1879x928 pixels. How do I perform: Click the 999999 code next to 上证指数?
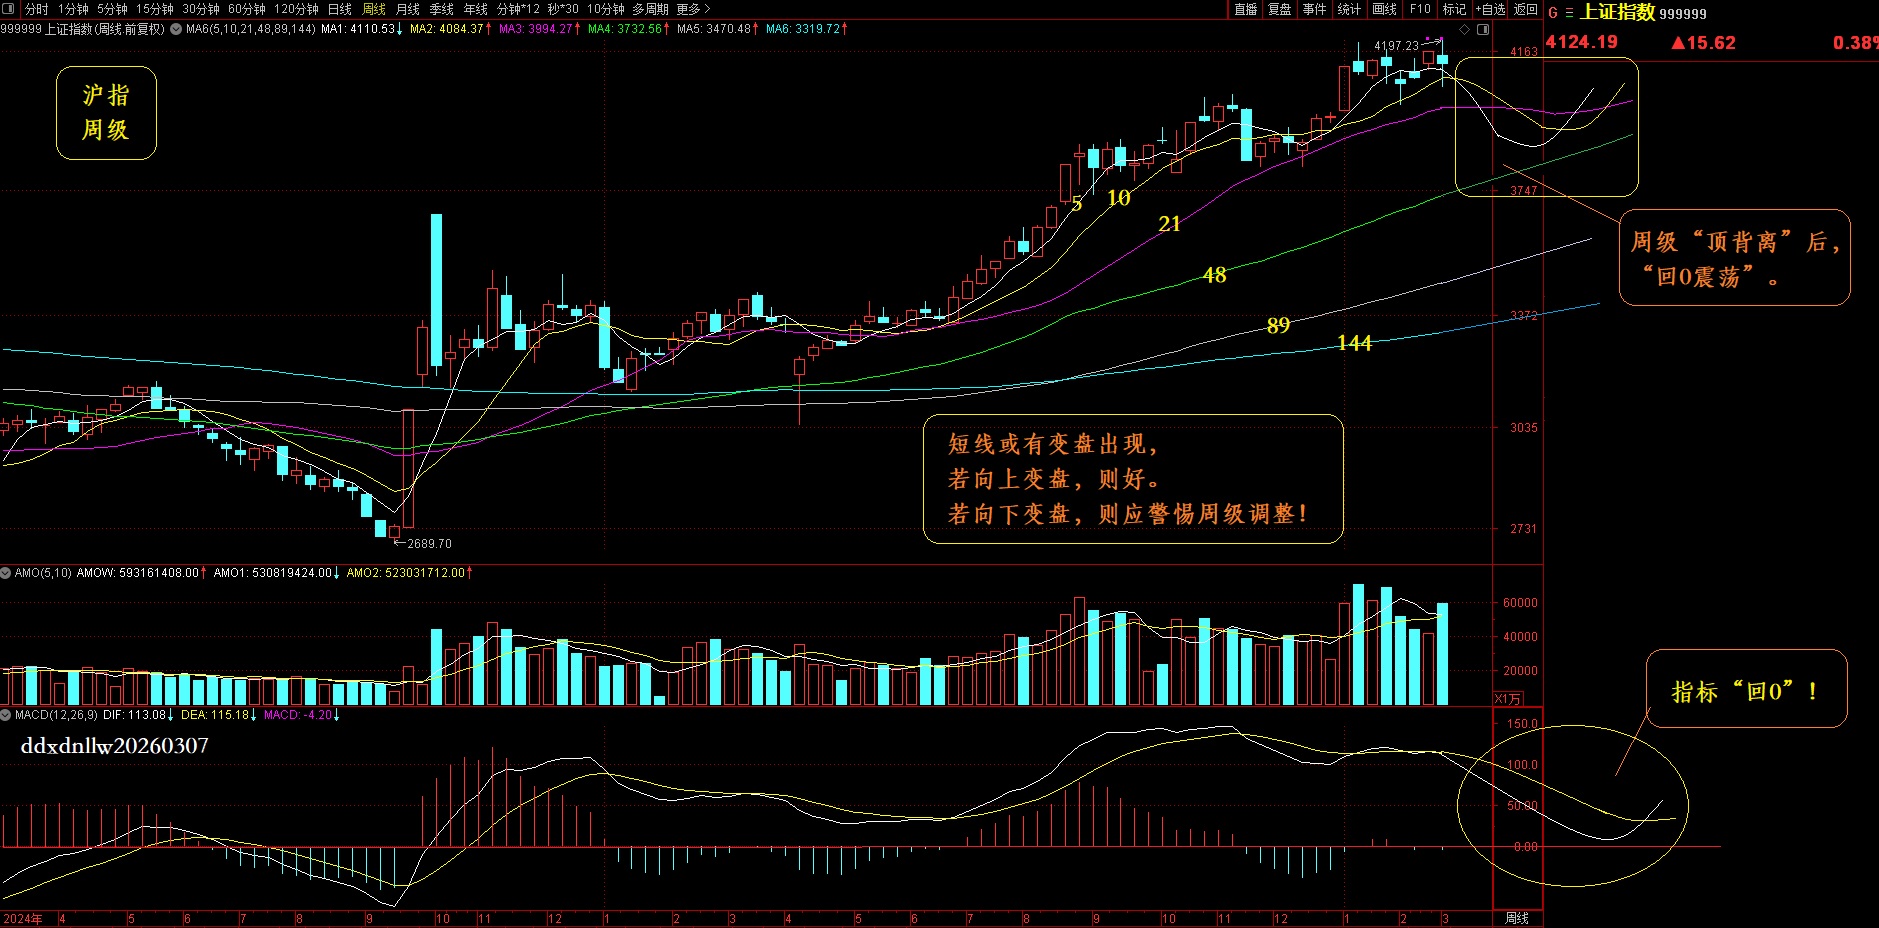pyautogui.click(x=1683, y=14)
